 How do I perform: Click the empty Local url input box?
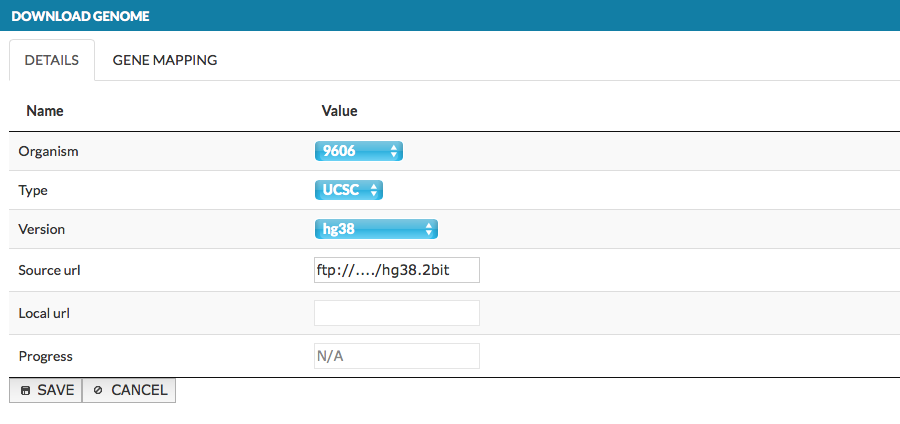tap(397, 313)
